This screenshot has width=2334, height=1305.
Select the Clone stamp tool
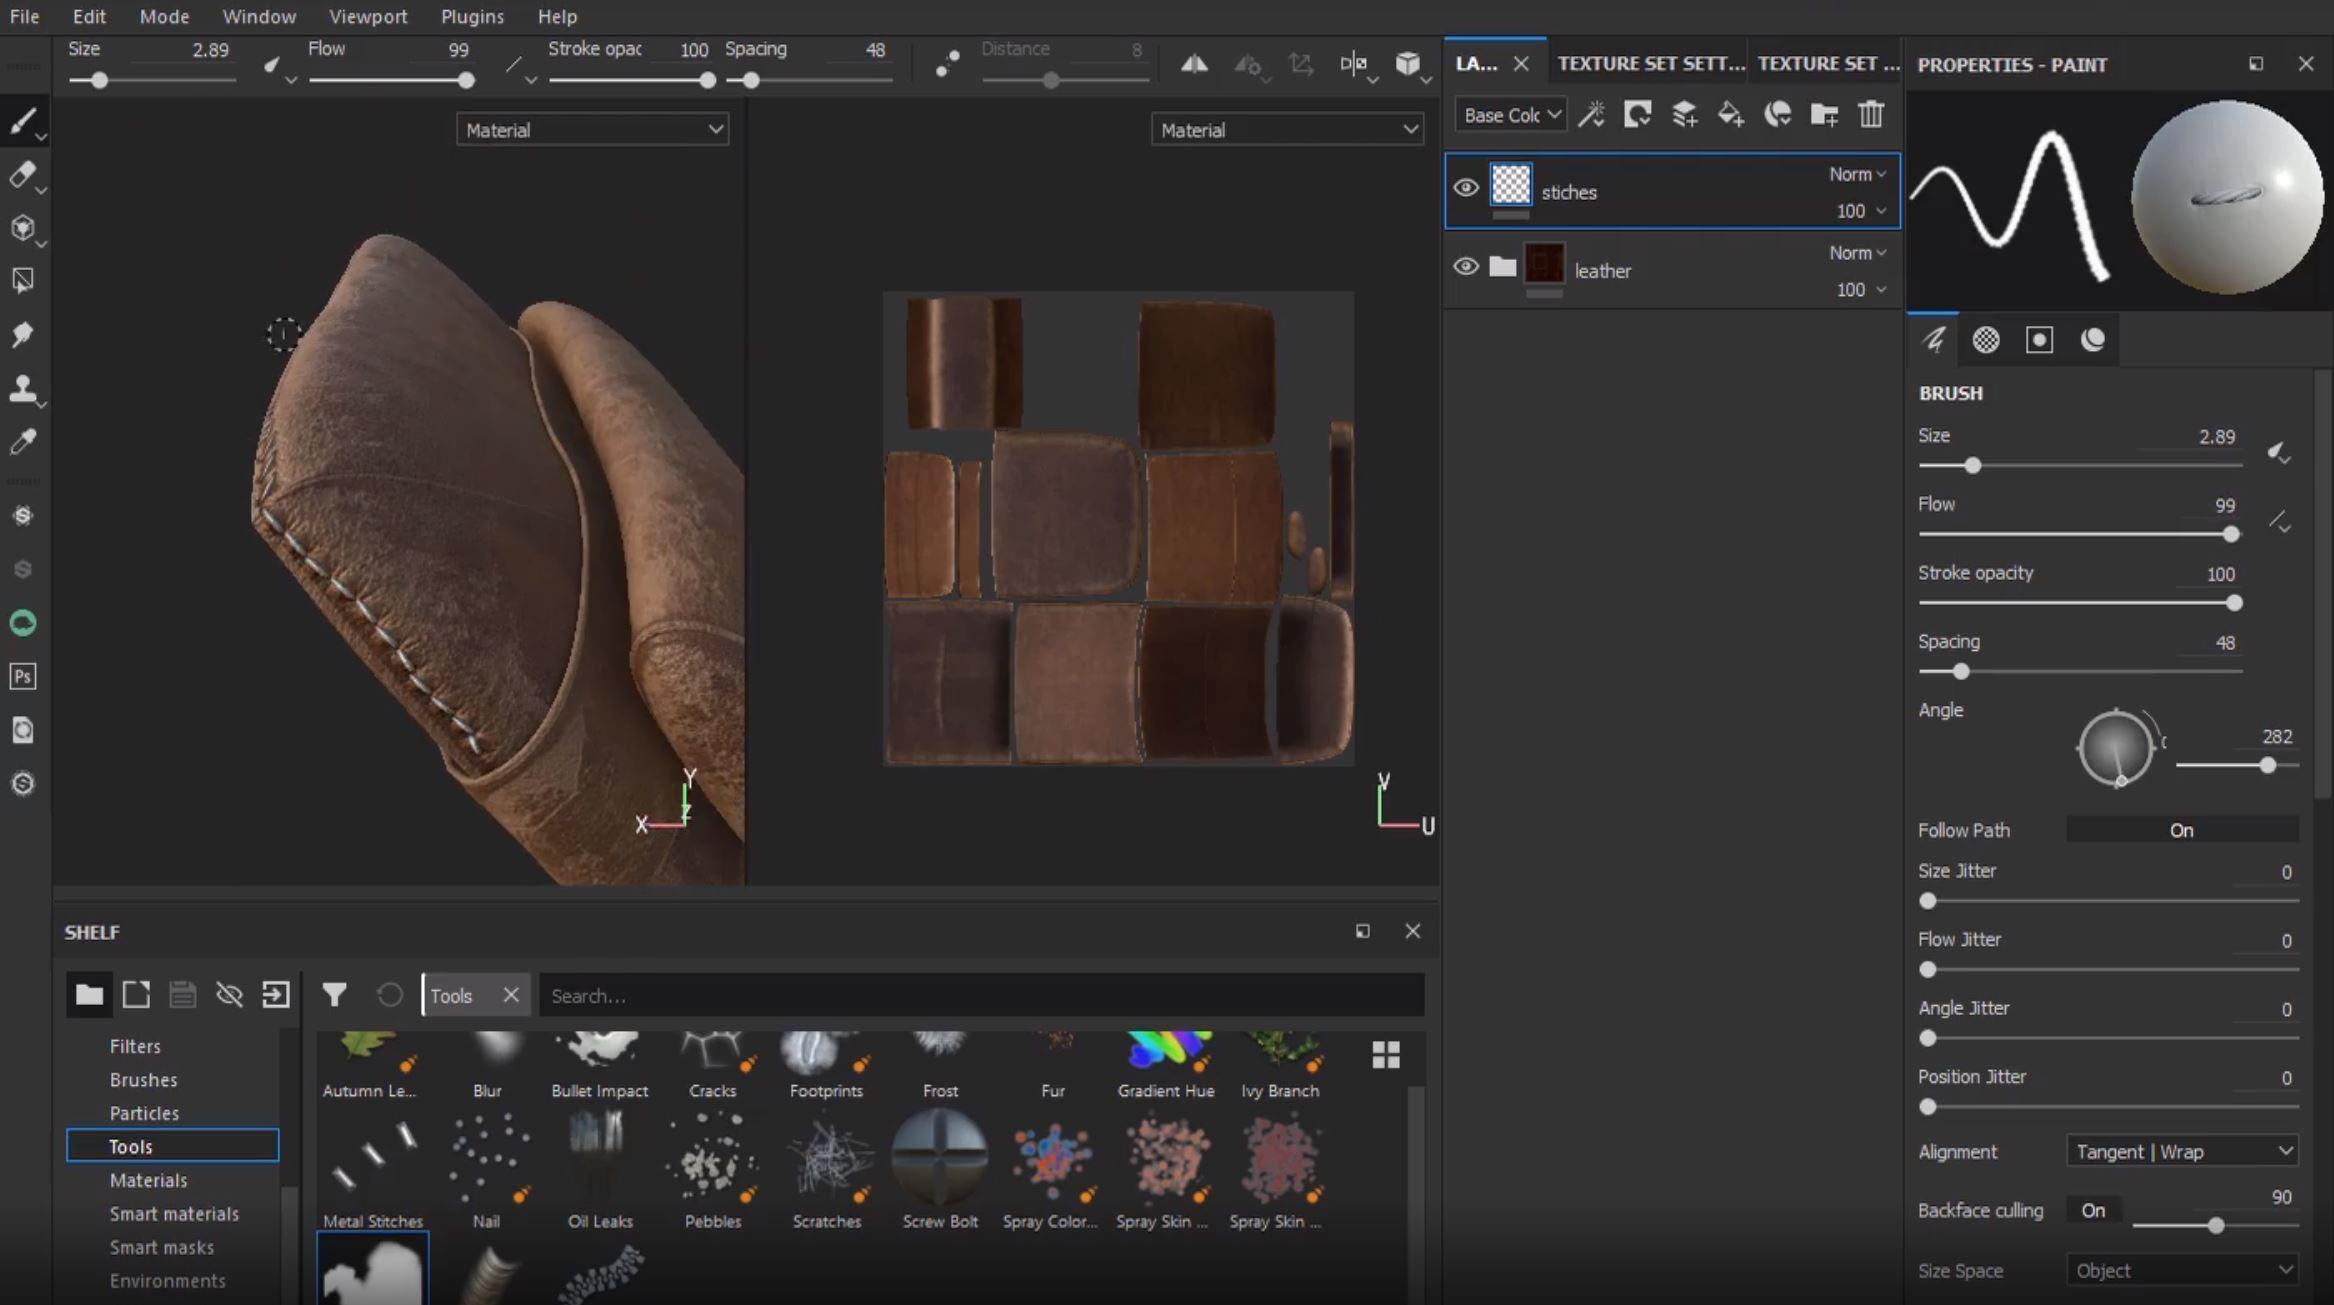point(22,388)
